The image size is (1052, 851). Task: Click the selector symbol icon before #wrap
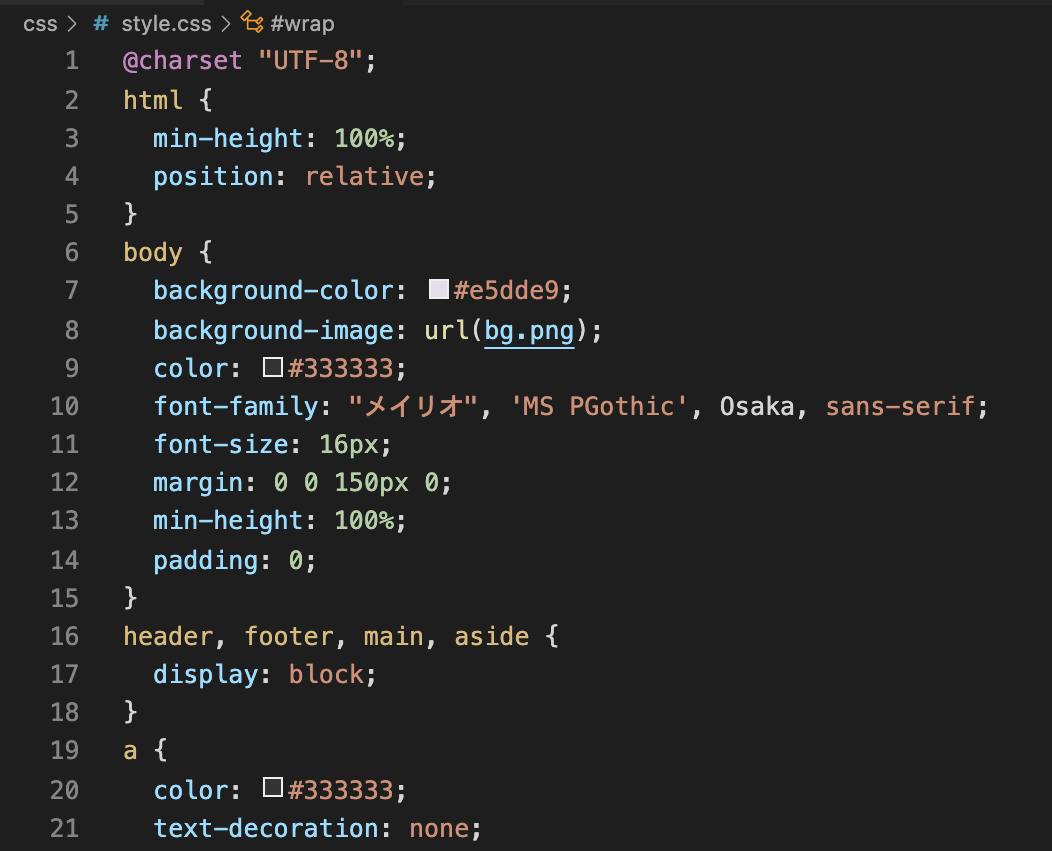pos(252,22)
